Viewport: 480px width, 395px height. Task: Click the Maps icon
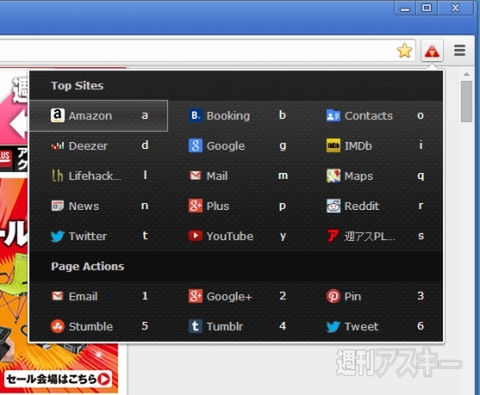tap(333, 176)
